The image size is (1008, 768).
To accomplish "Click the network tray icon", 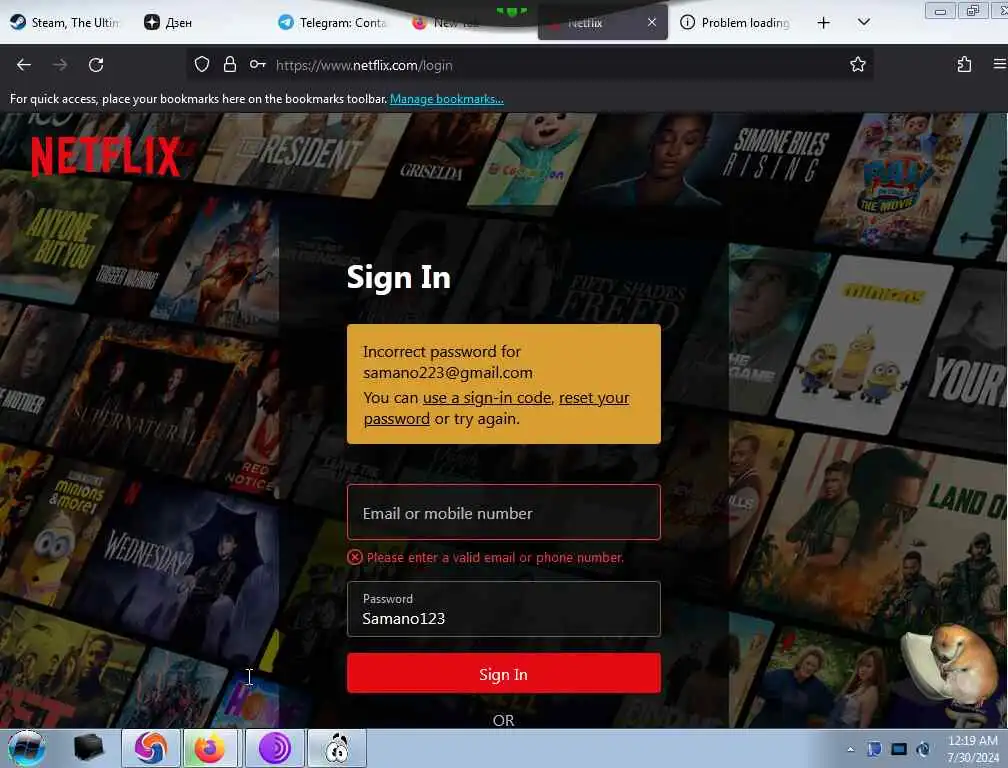I will 899,749.
